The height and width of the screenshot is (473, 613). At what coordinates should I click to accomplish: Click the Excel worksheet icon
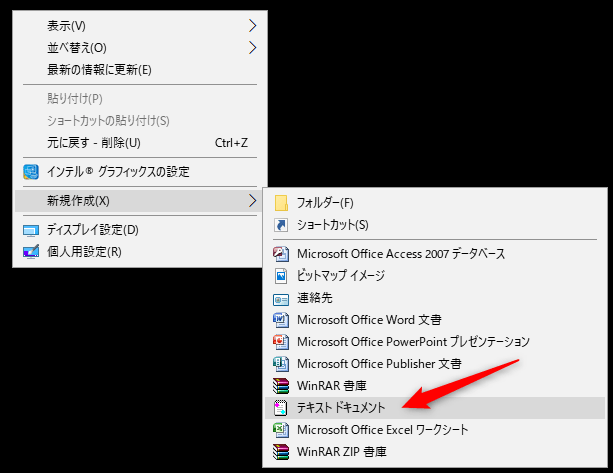[281, 430]
